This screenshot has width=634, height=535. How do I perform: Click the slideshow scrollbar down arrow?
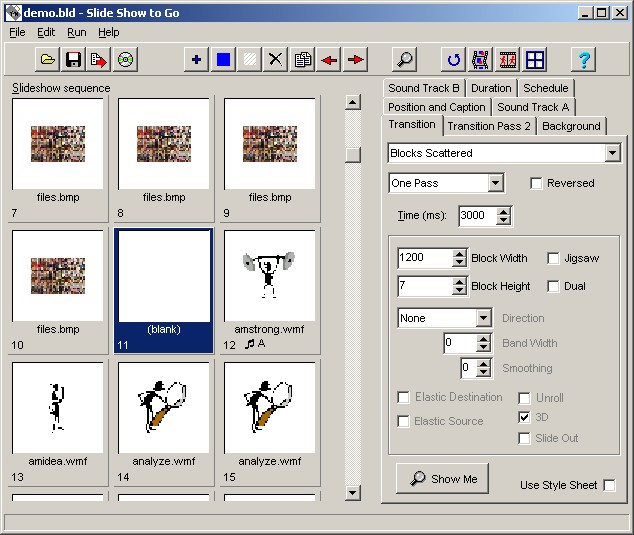tap(353, 493)
